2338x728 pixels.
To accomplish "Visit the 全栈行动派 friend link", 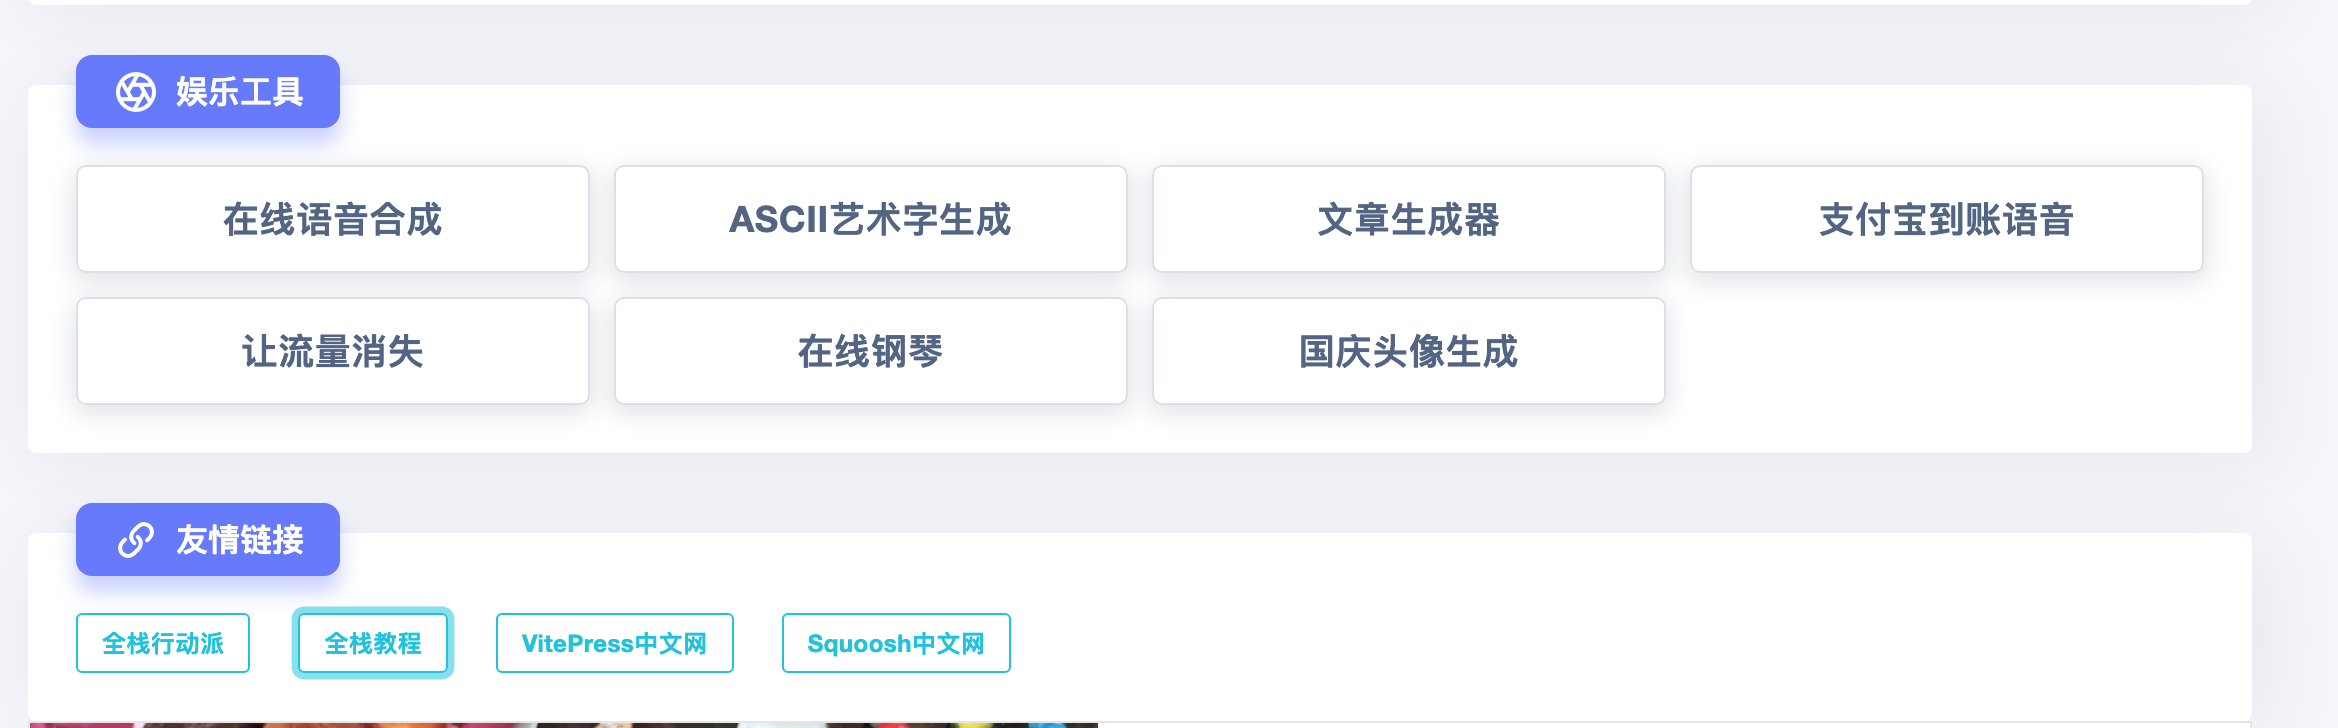I will pos(163,643).
